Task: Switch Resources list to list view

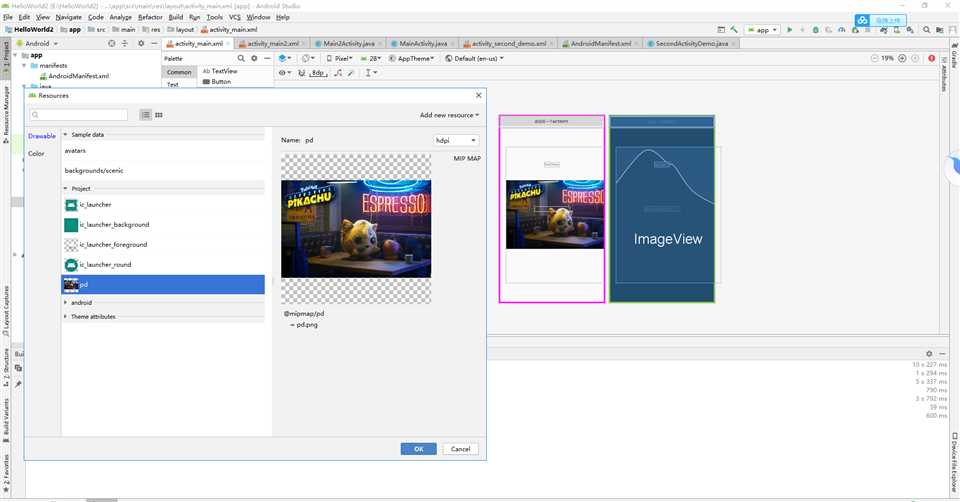Action: pyautogui.click(x=145, y=114)
